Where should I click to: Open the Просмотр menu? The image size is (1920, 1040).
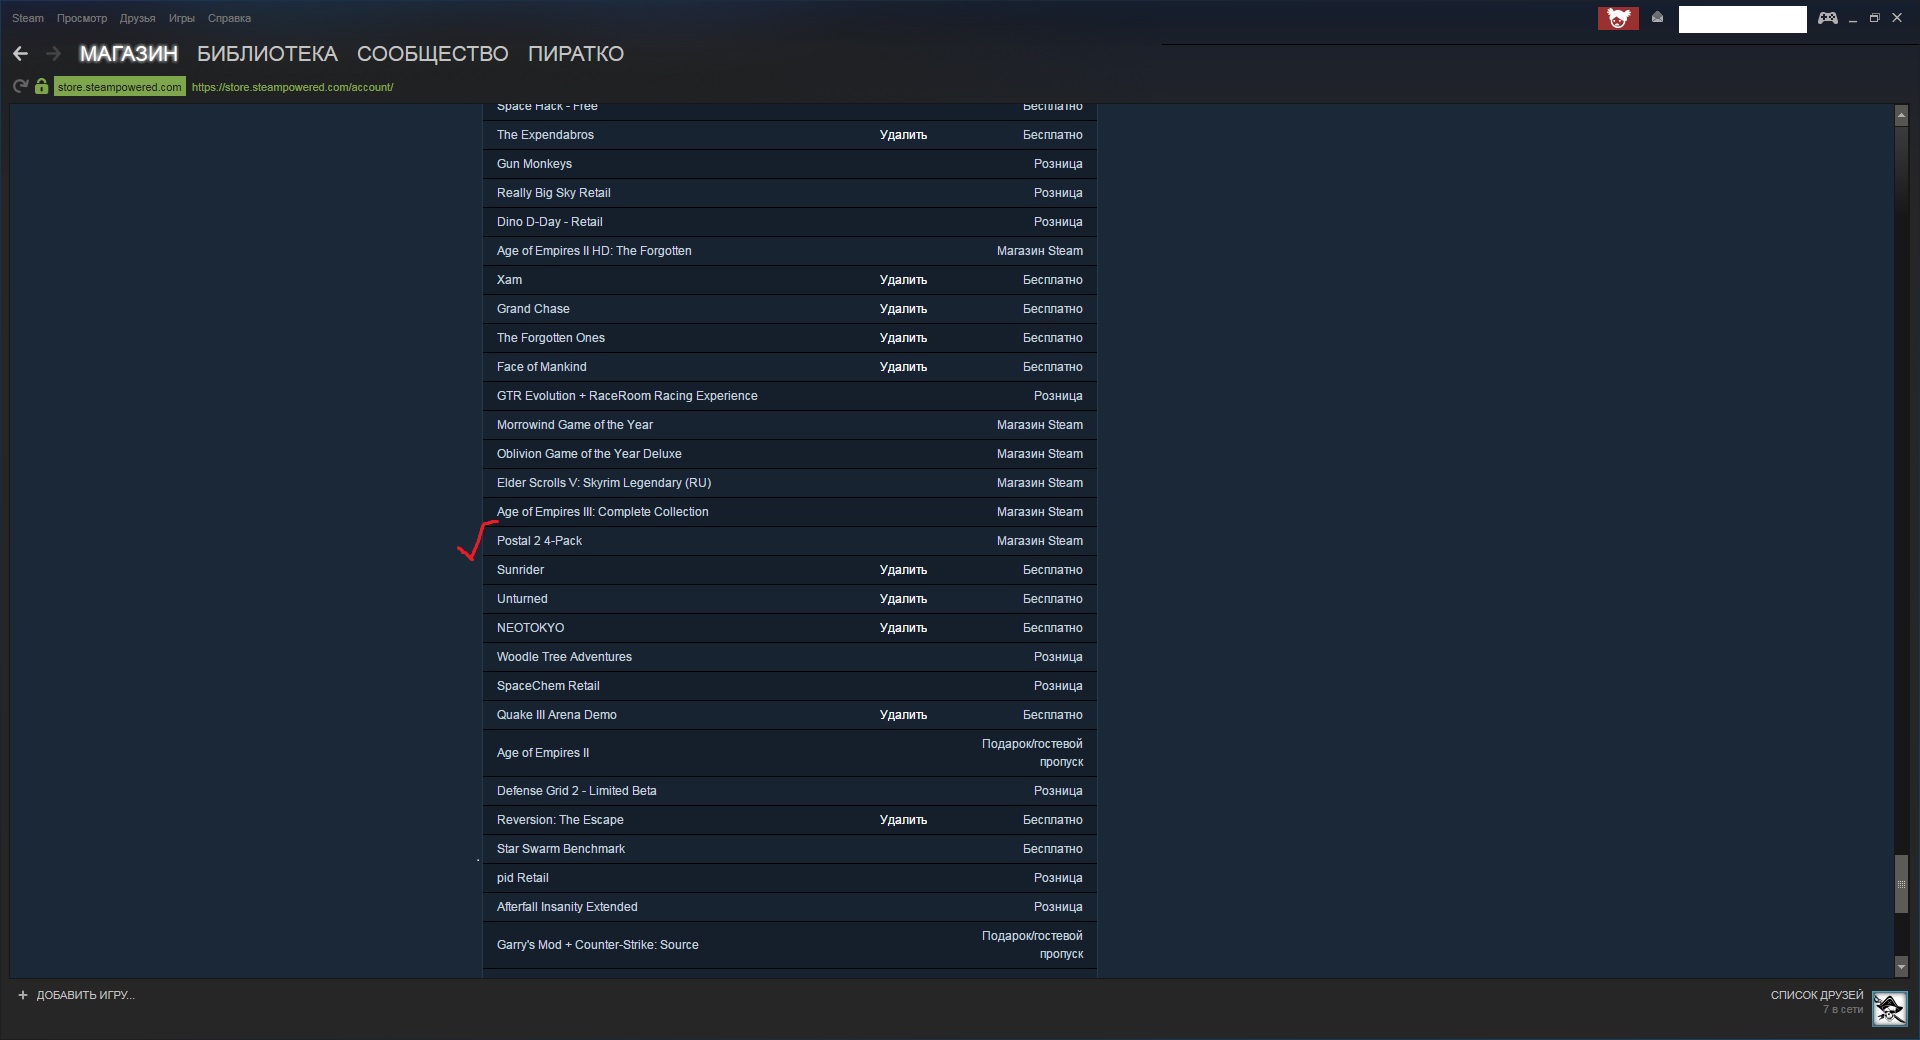coord(82,18)
